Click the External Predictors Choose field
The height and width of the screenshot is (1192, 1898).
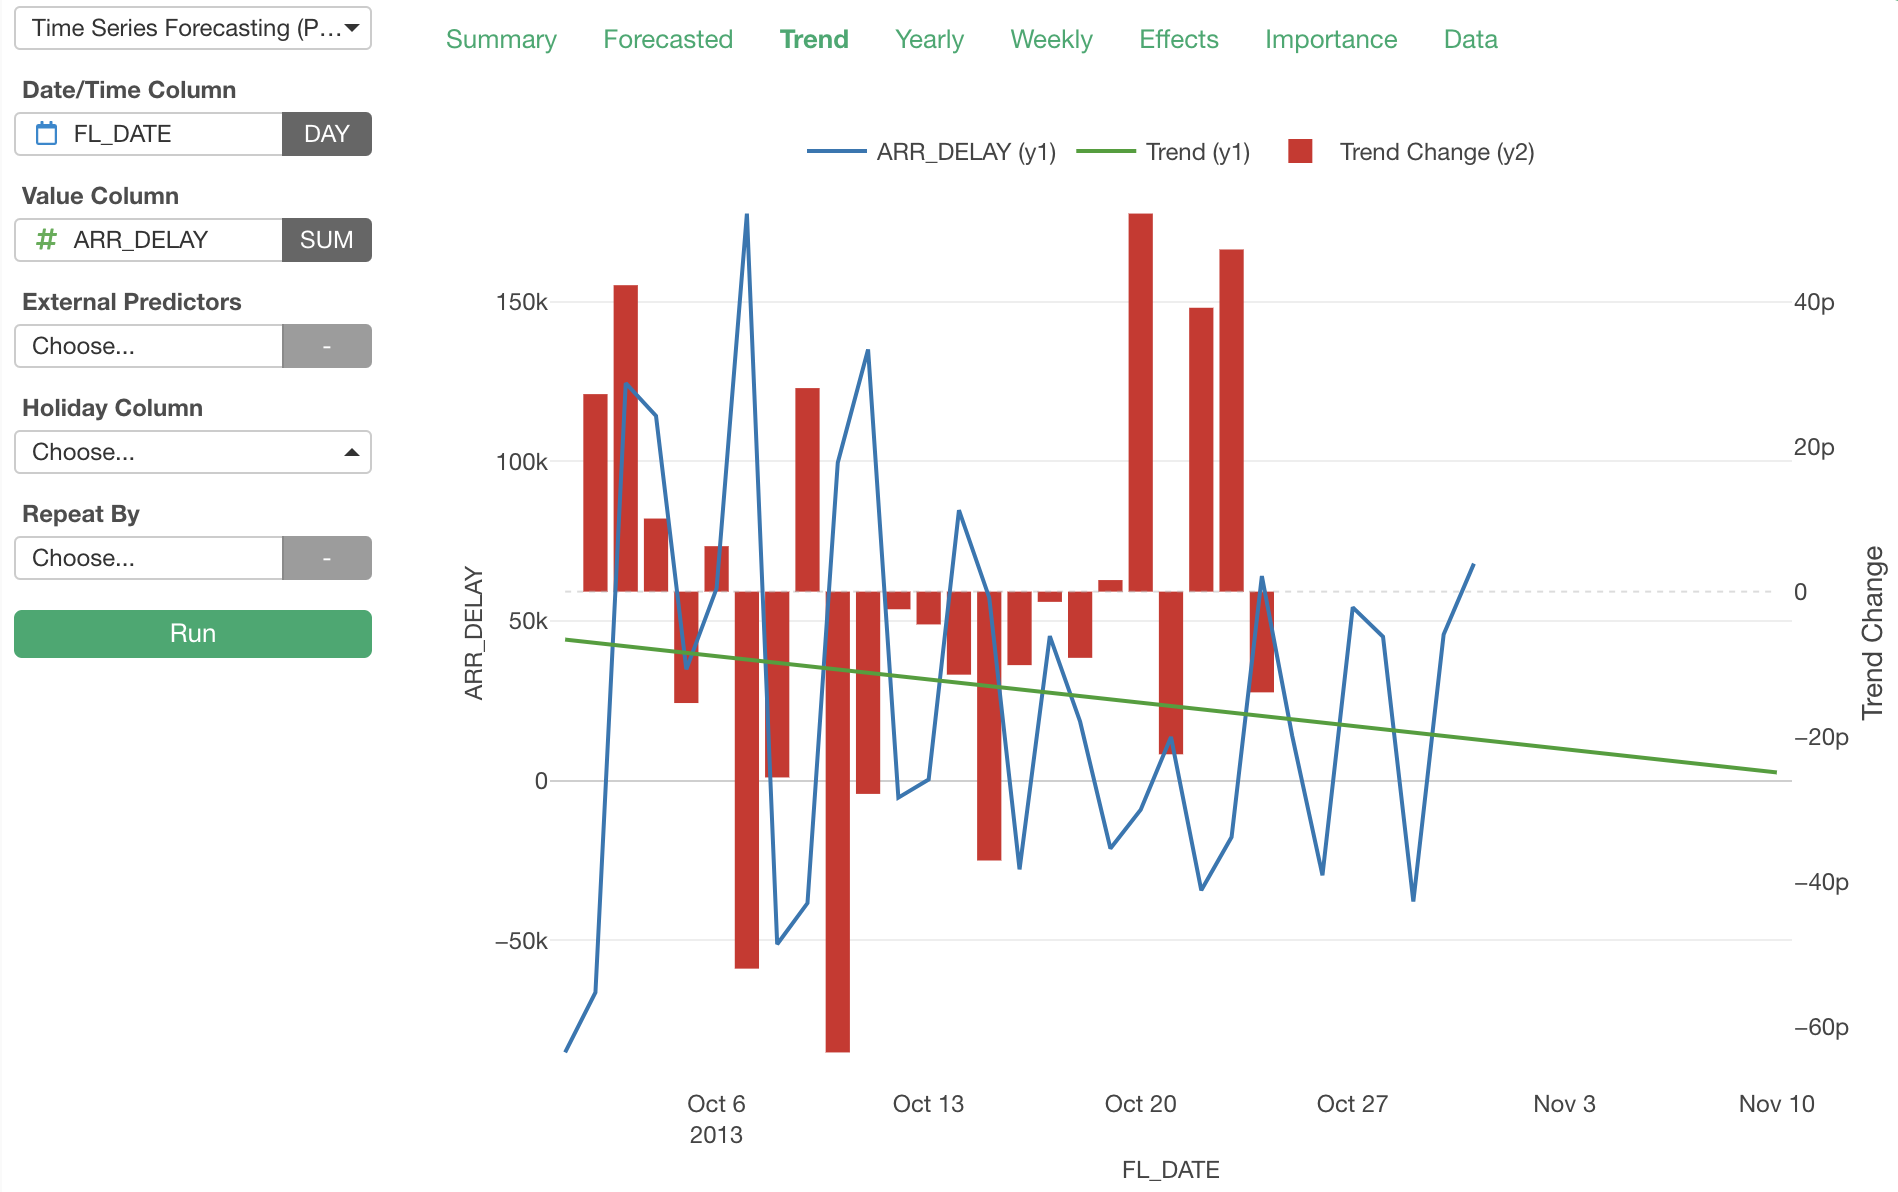pos(149,346)
